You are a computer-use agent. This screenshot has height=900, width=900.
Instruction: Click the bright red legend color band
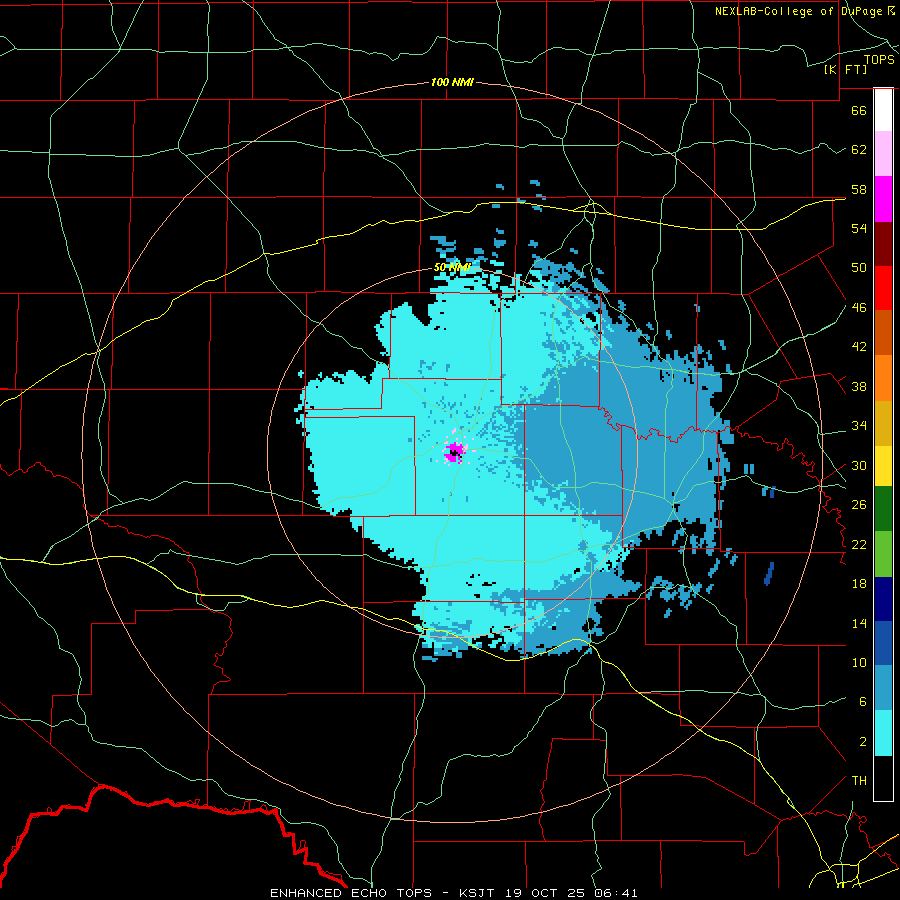pos(883,288)
